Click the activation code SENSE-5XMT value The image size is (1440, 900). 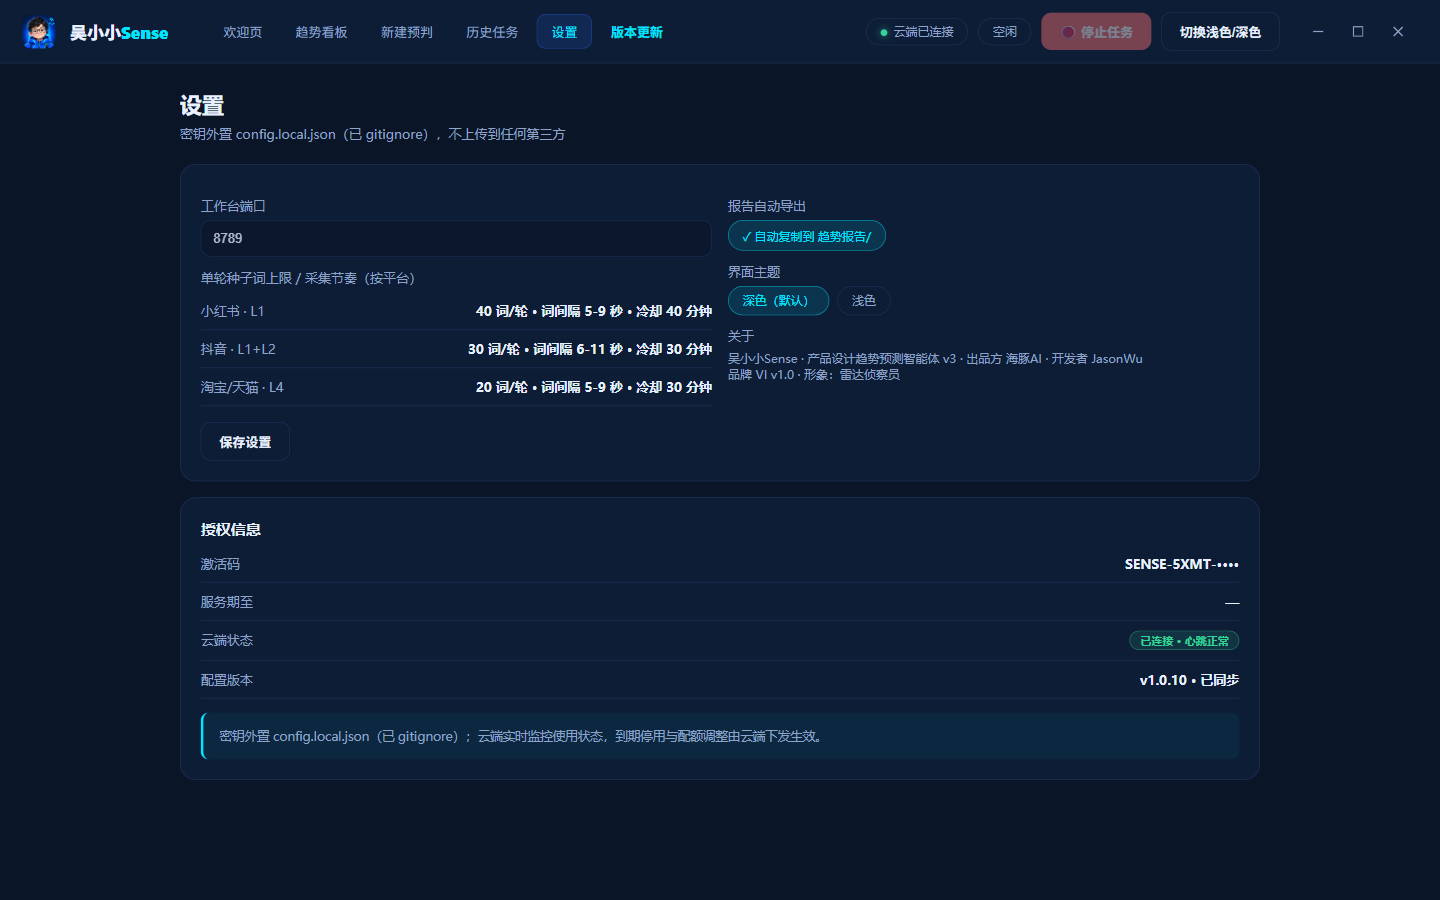1182,564
